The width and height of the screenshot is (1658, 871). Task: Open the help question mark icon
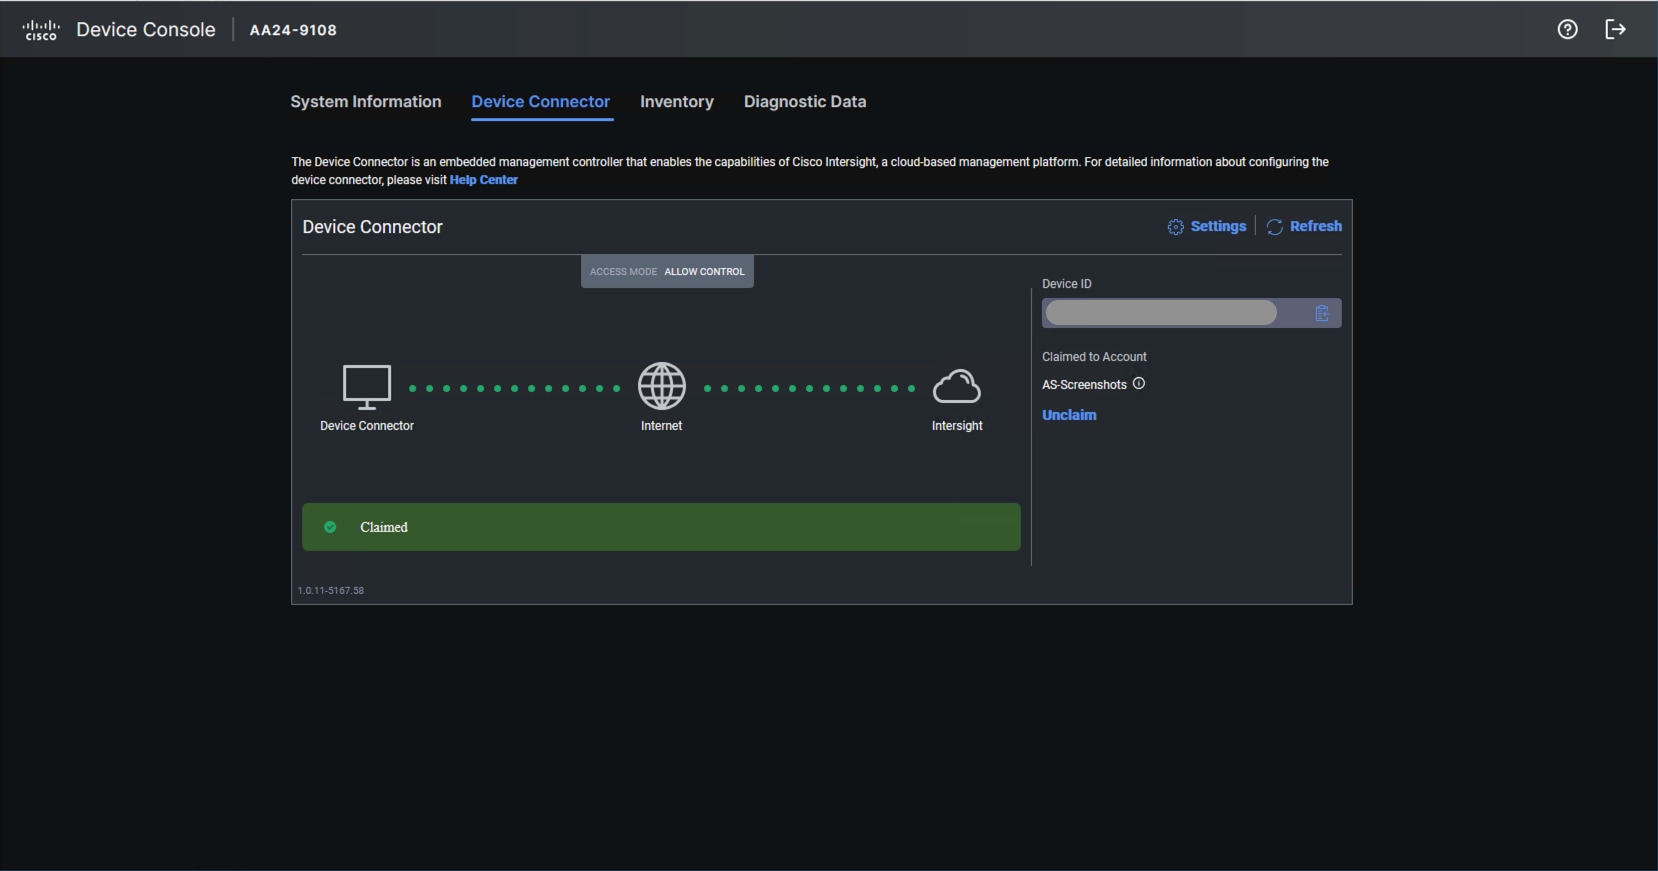1568,29
